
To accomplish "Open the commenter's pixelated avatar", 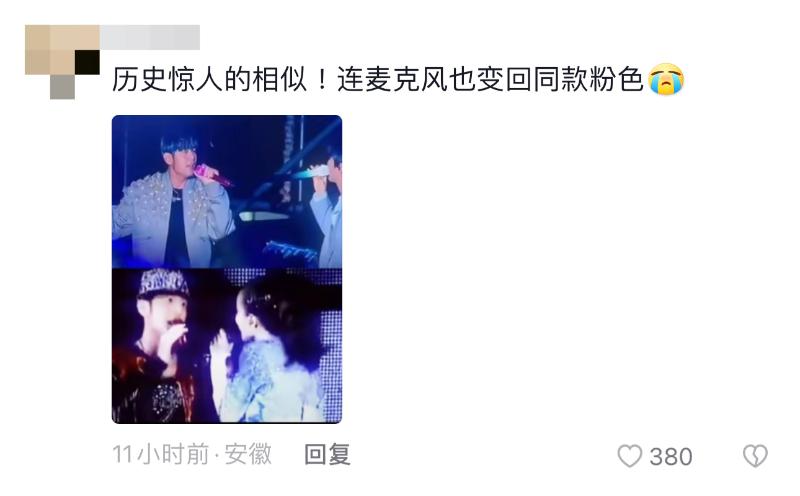I will tap(62, 61).
